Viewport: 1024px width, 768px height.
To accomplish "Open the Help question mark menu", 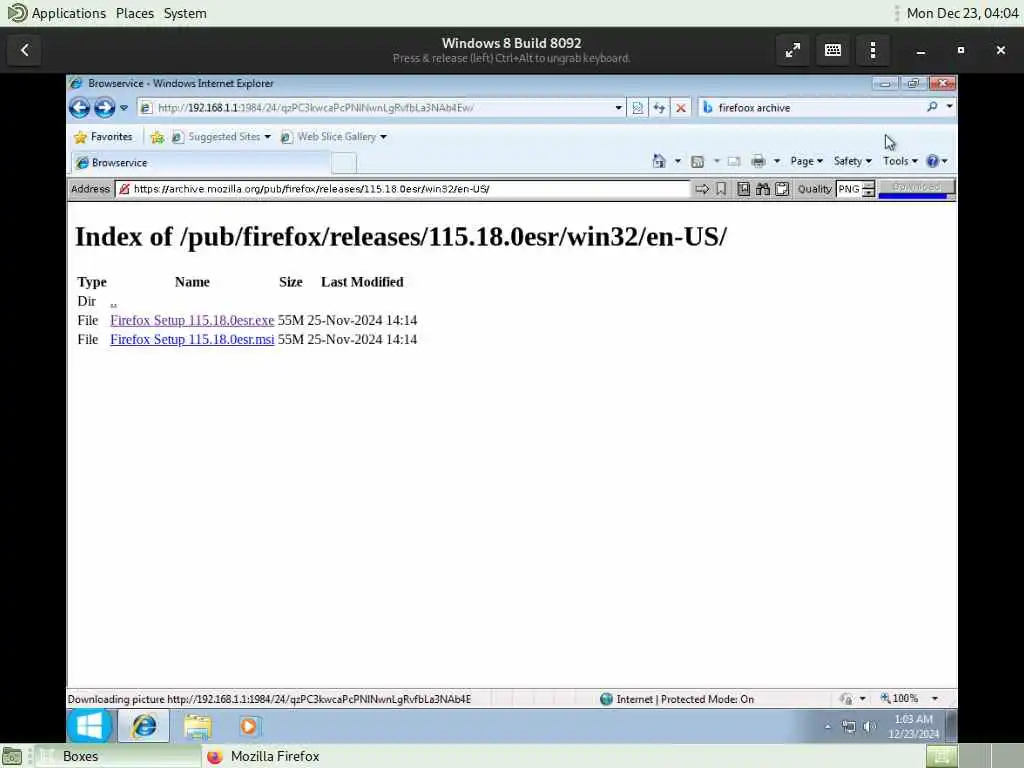I will coord(937,161).
